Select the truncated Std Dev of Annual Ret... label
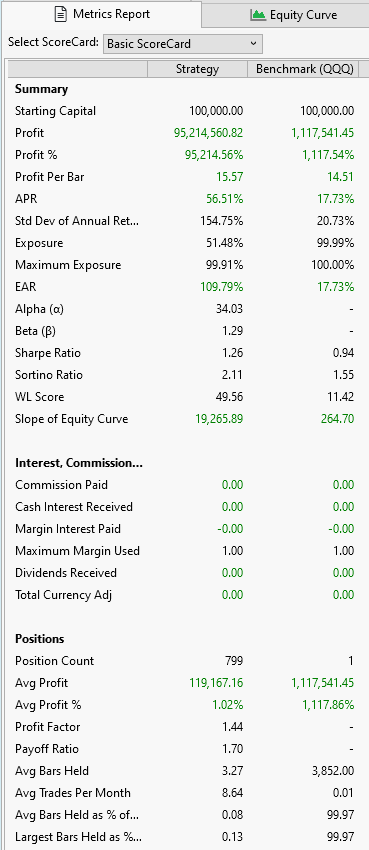The width and height of the screenshot is (369, 850). click(x=77, y=221)
